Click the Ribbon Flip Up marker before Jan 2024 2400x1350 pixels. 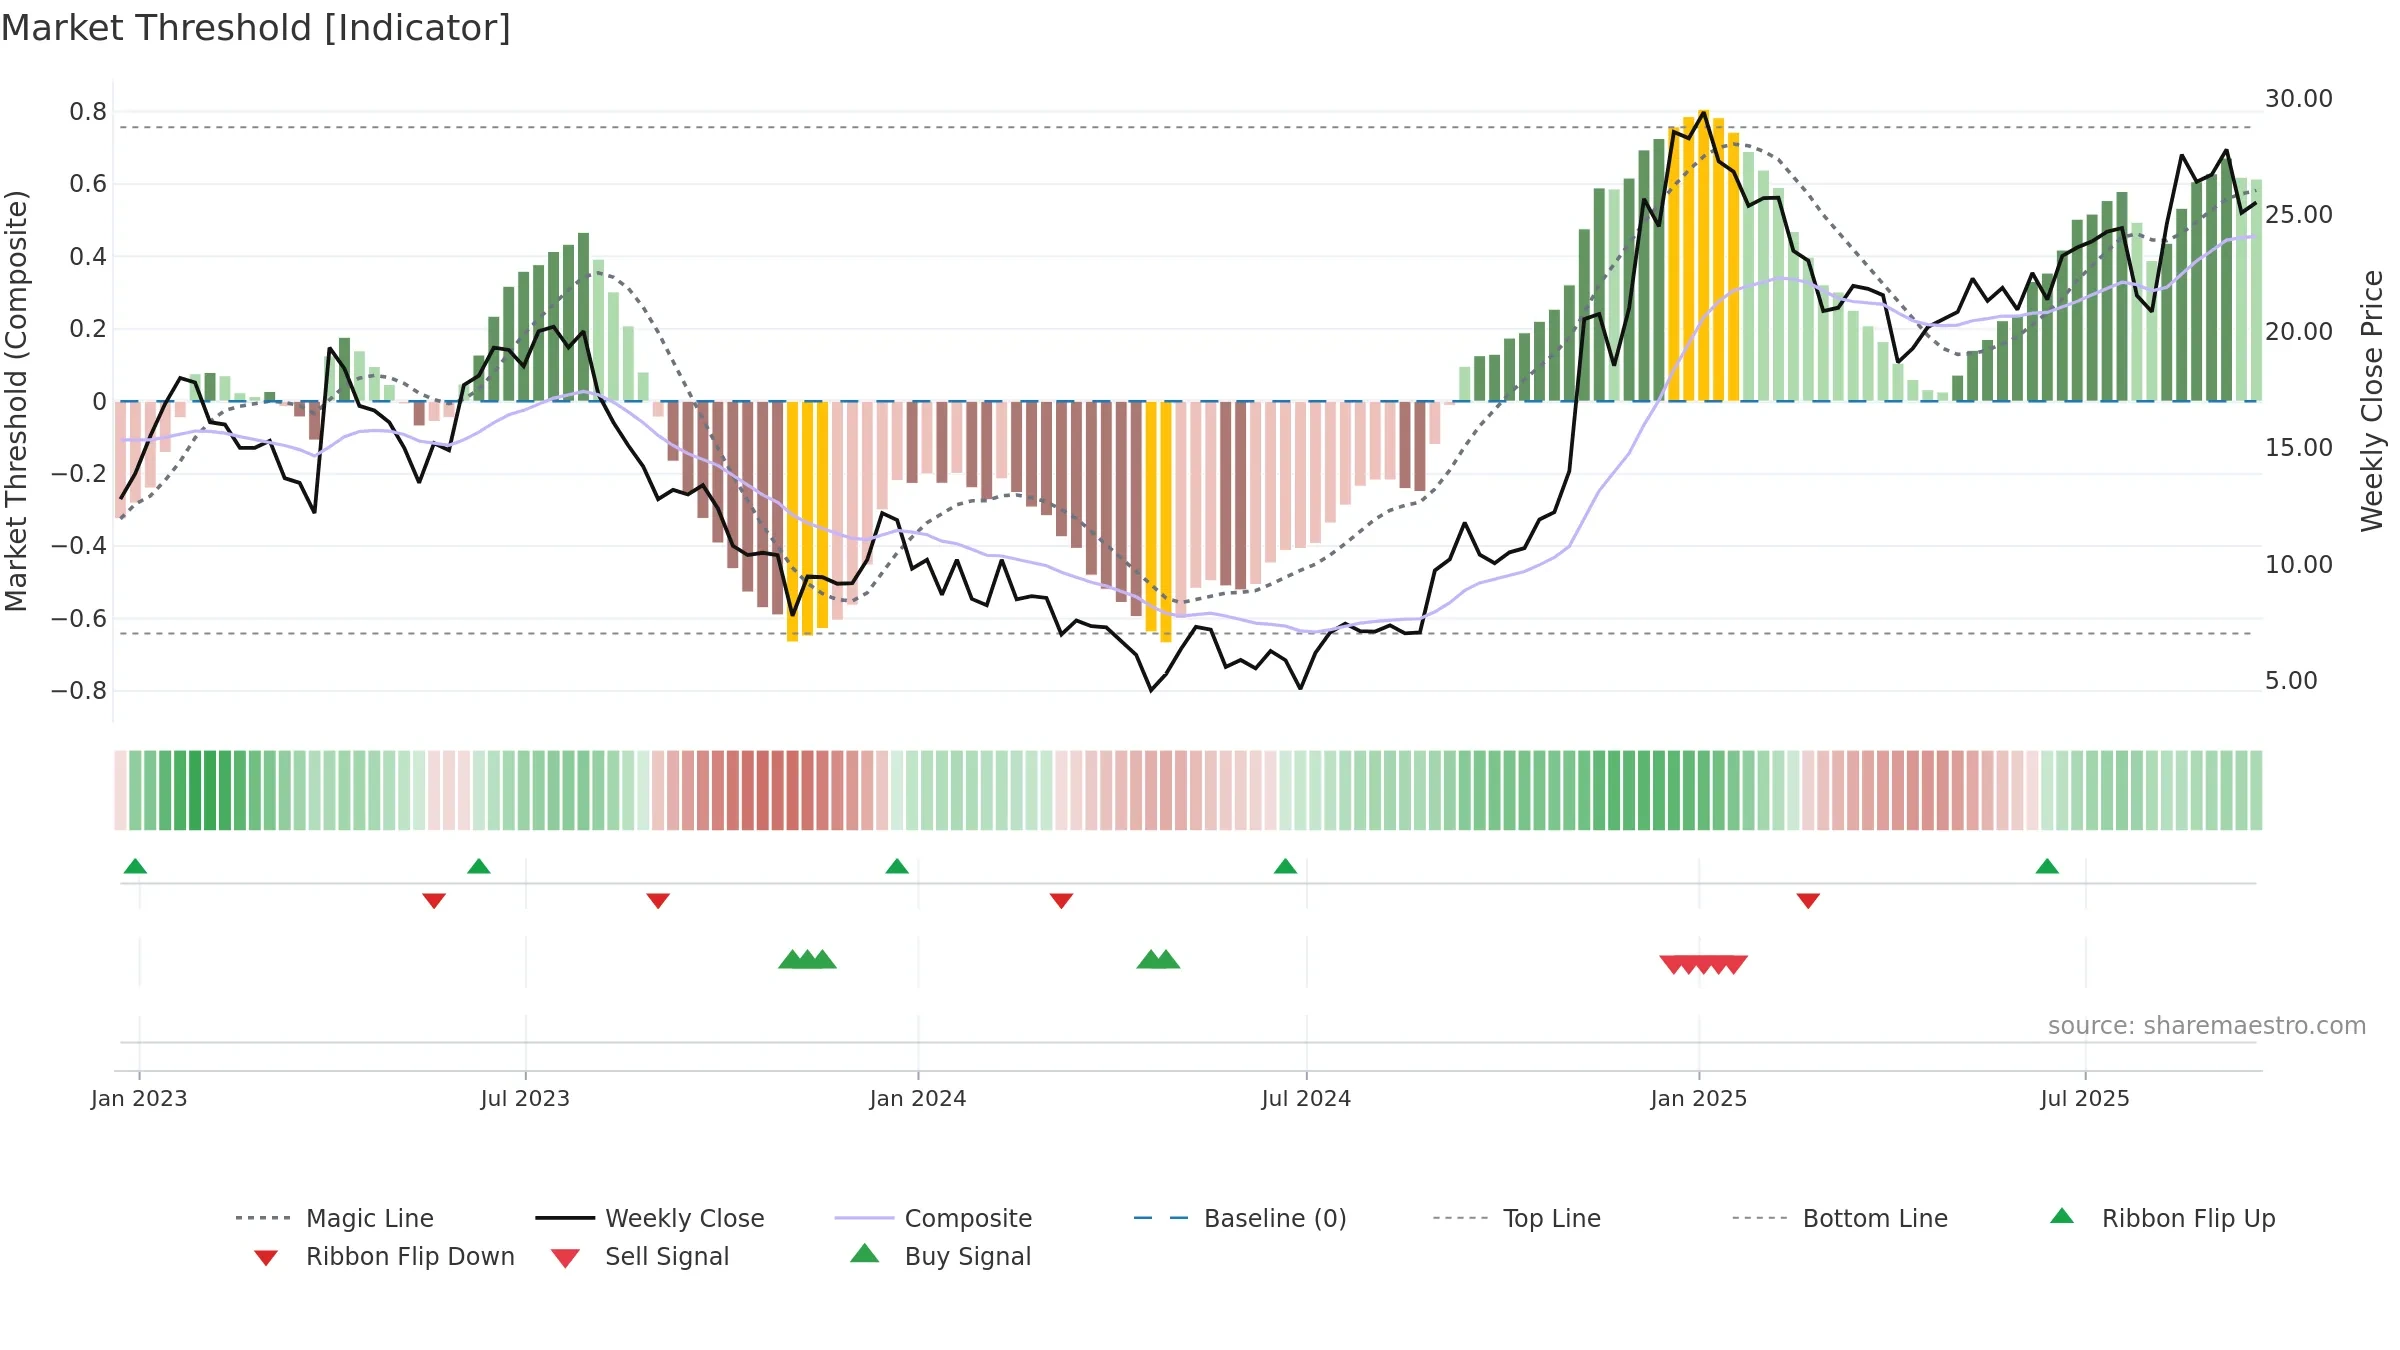click(897, 866)
